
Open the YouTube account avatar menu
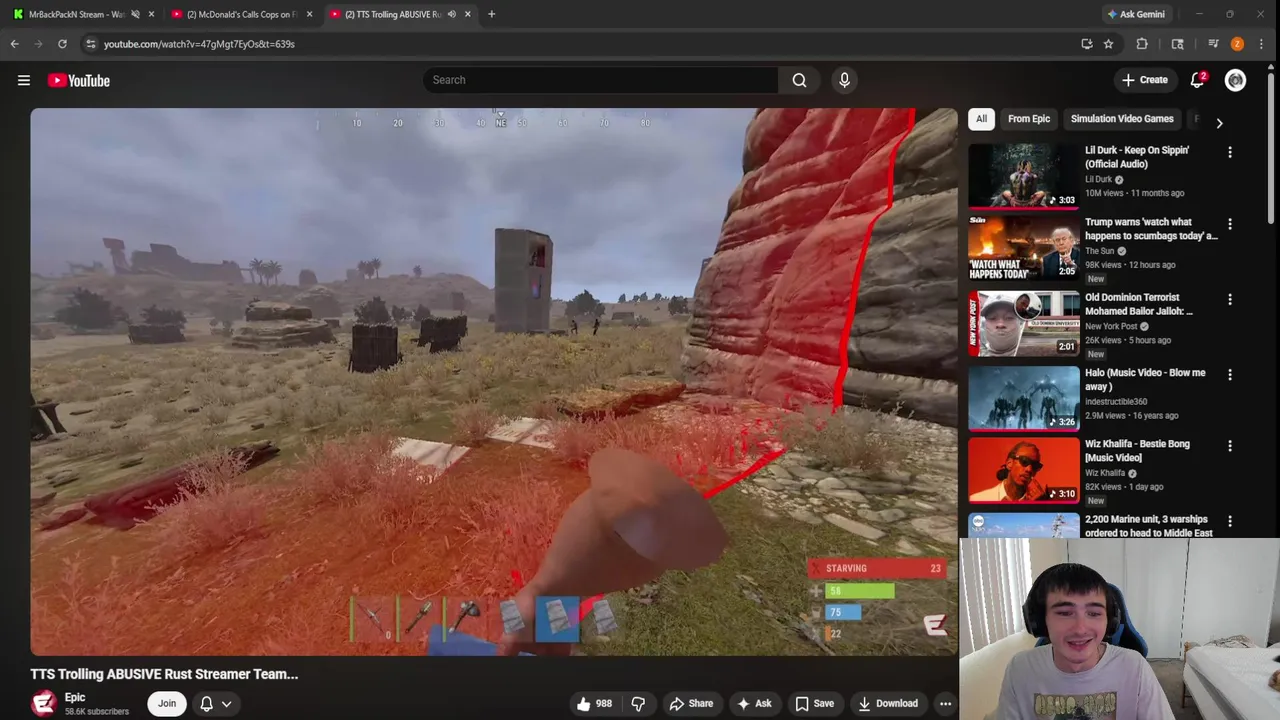click(x=1235, y=80)
